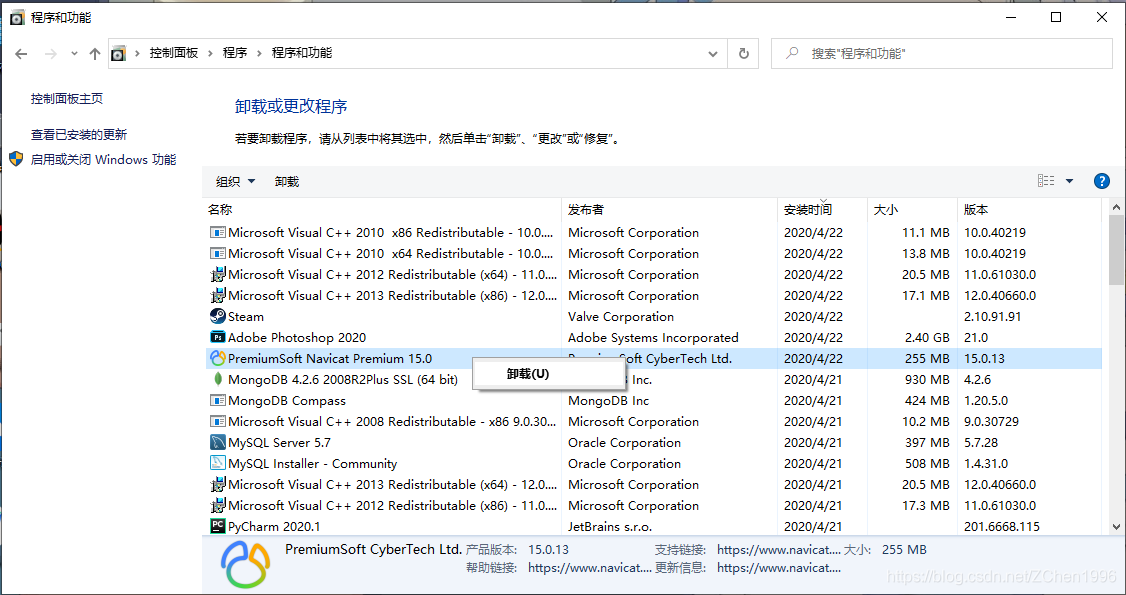
Task: Click the 卸载 toolbar button
Action: (287, 182)
